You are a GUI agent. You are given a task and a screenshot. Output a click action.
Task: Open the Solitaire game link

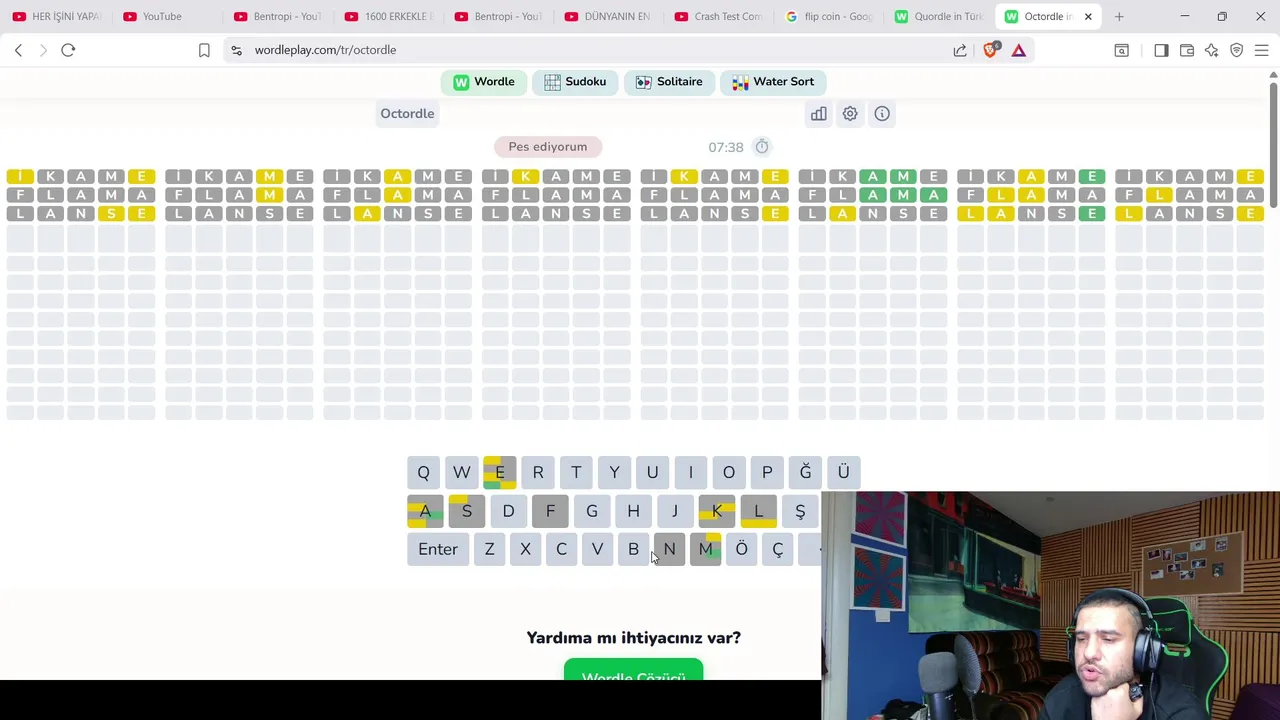669,82
